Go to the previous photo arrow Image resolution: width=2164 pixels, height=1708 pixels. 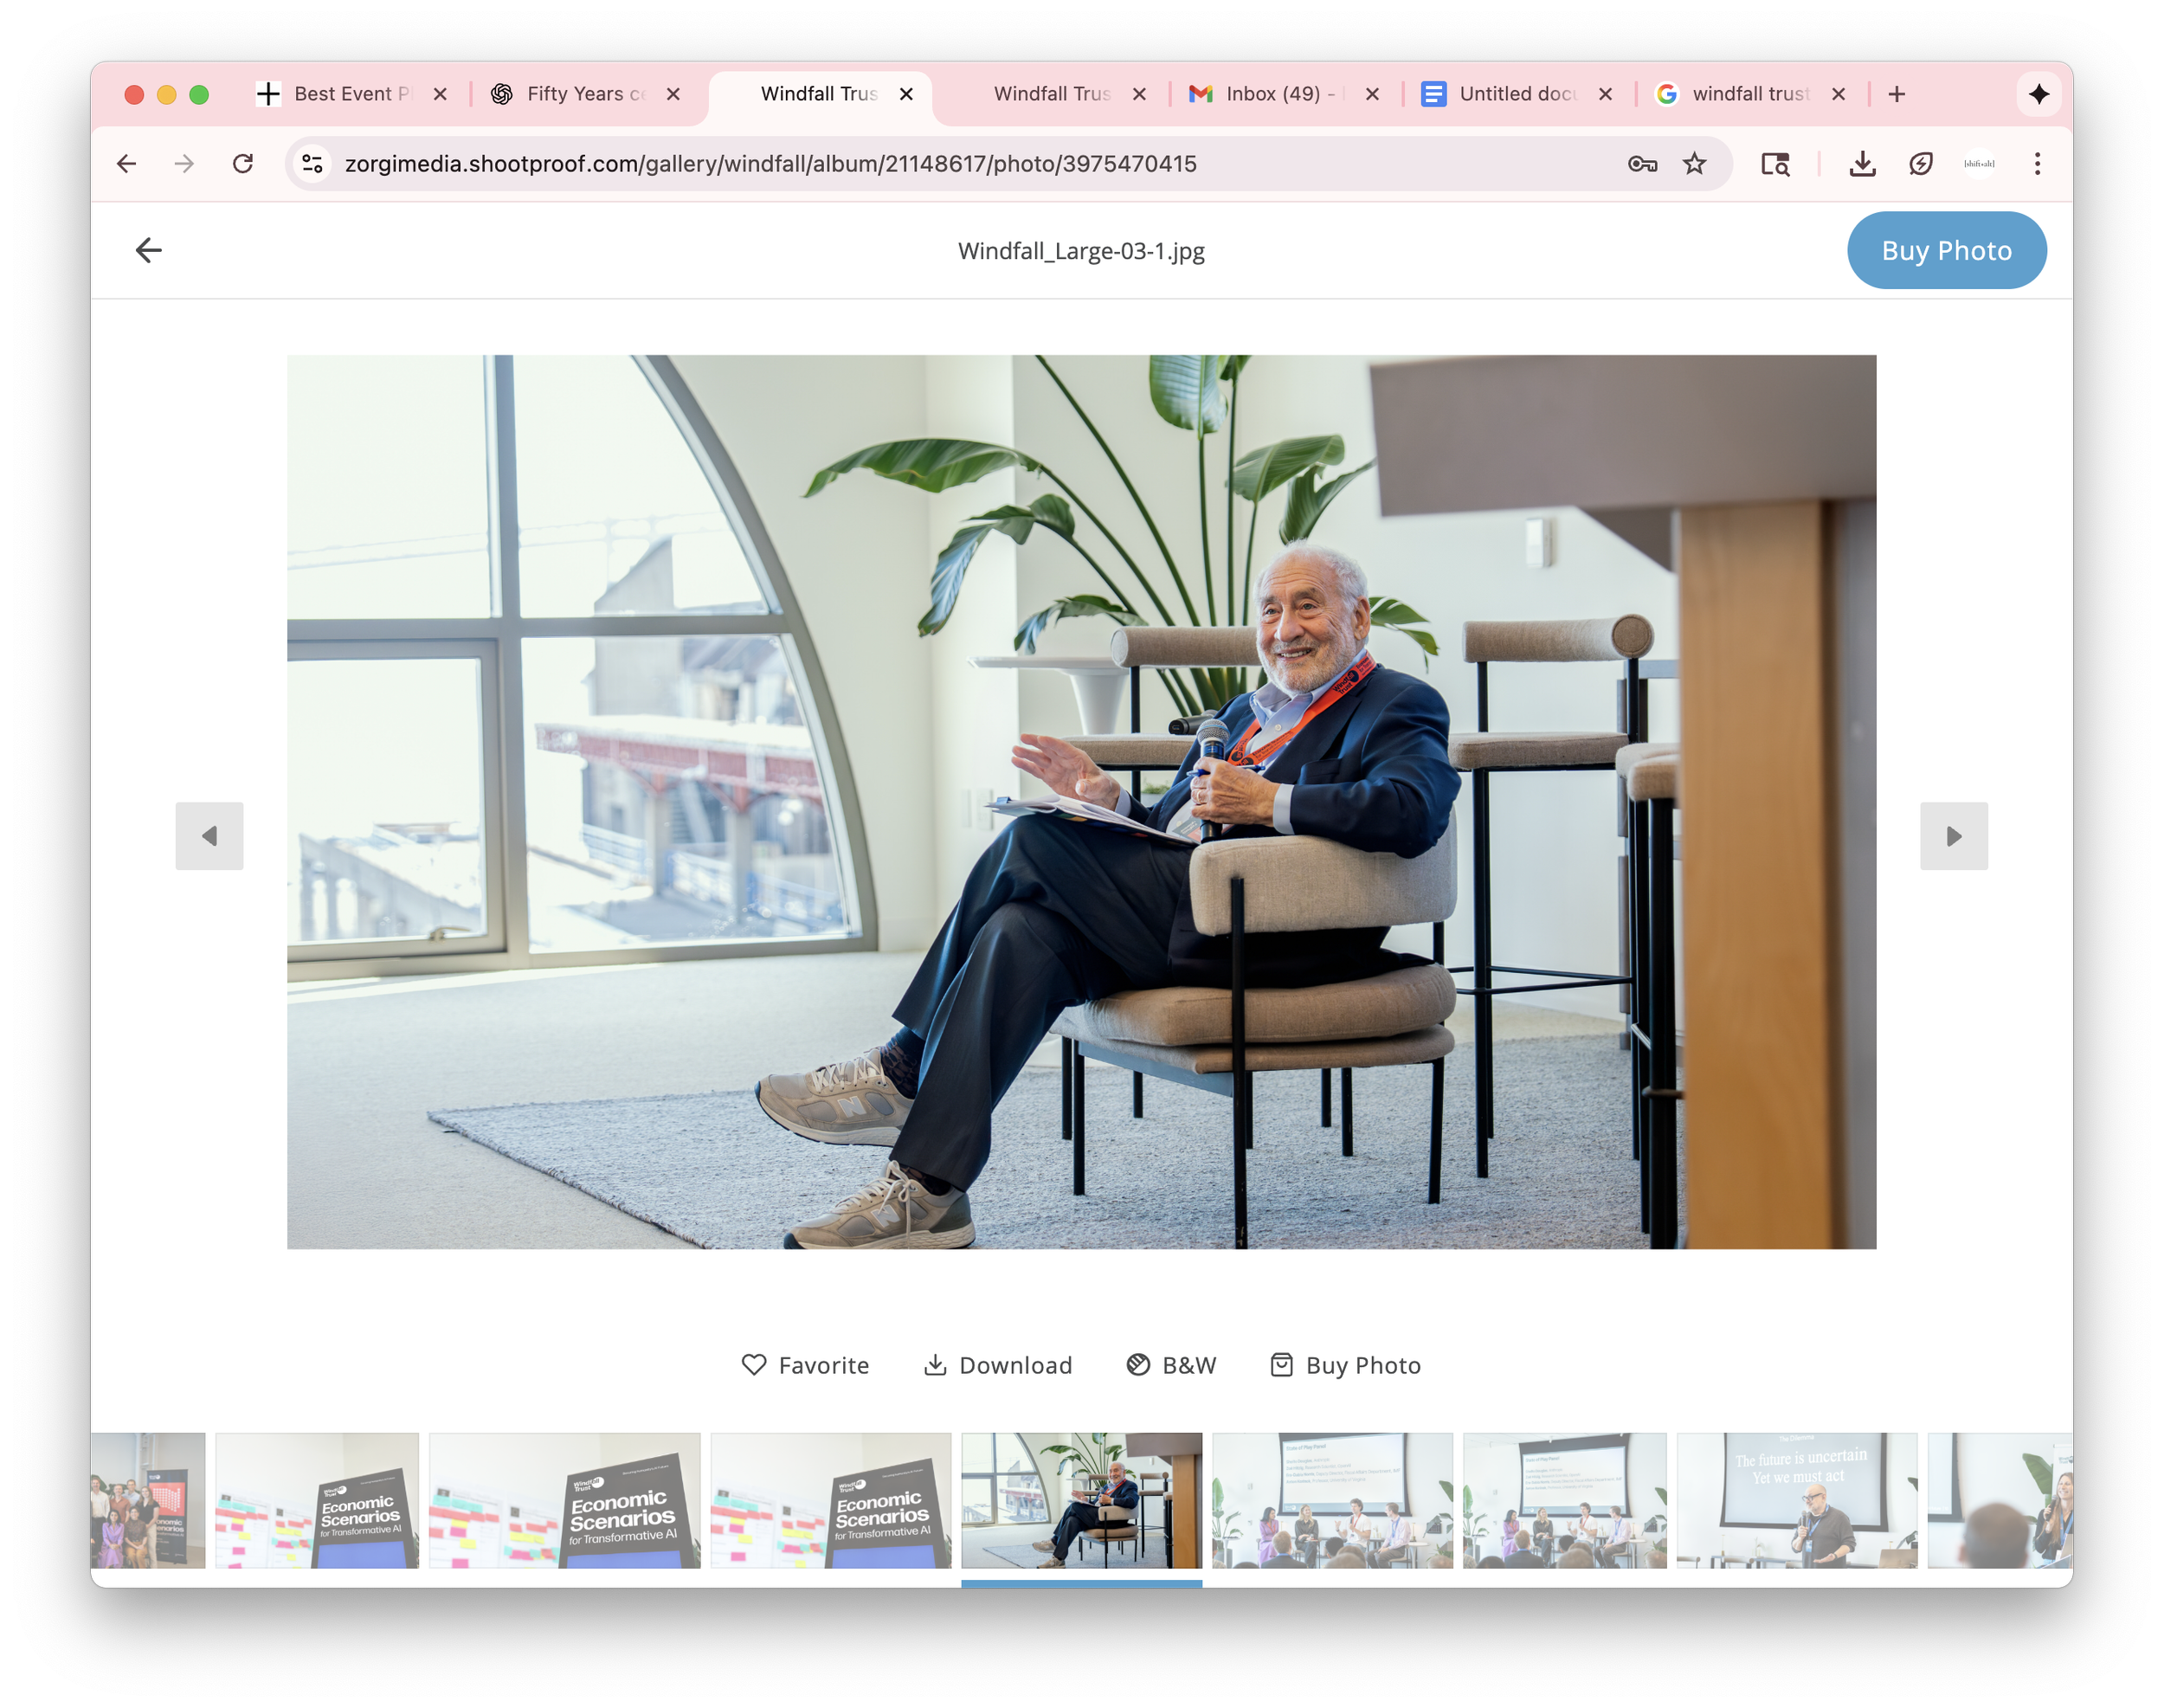(209, 836)
